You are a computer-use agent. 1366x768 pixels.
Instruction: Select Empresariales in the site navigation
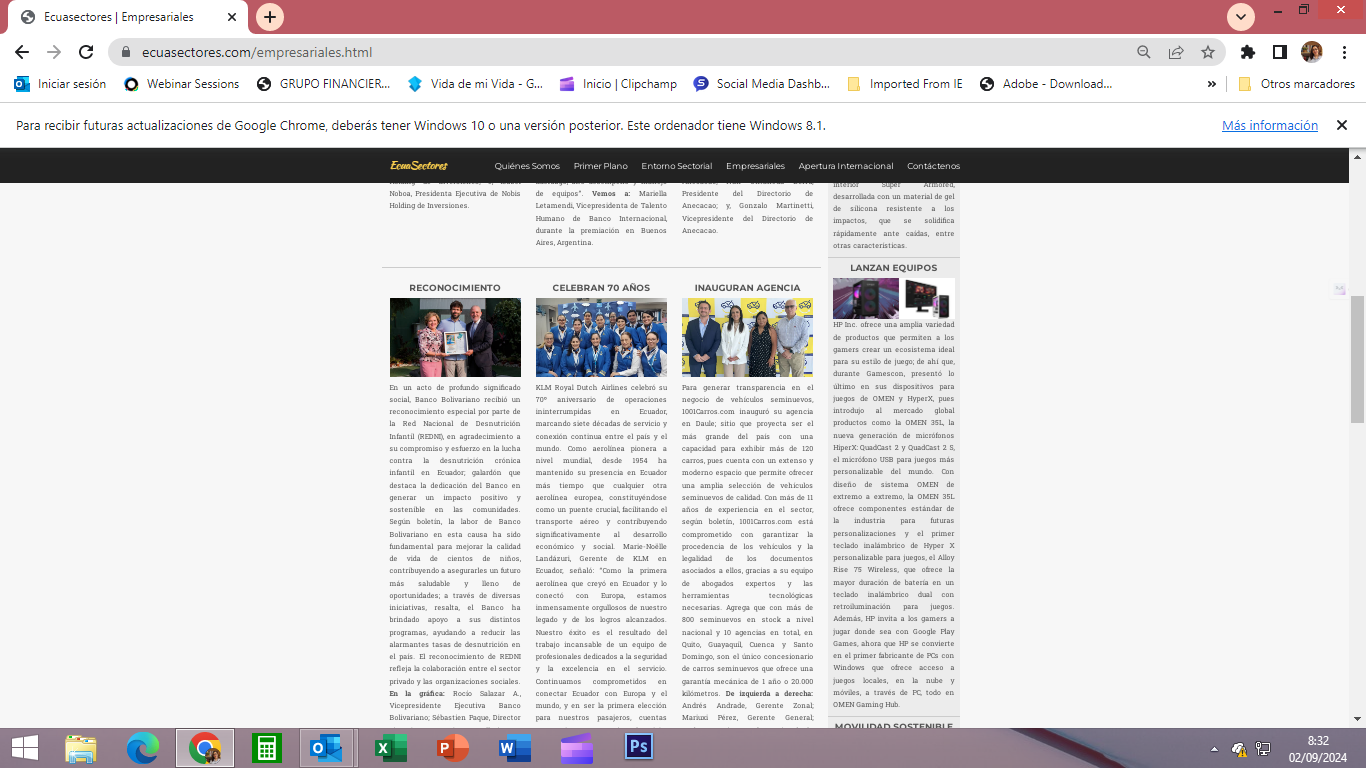755,166
